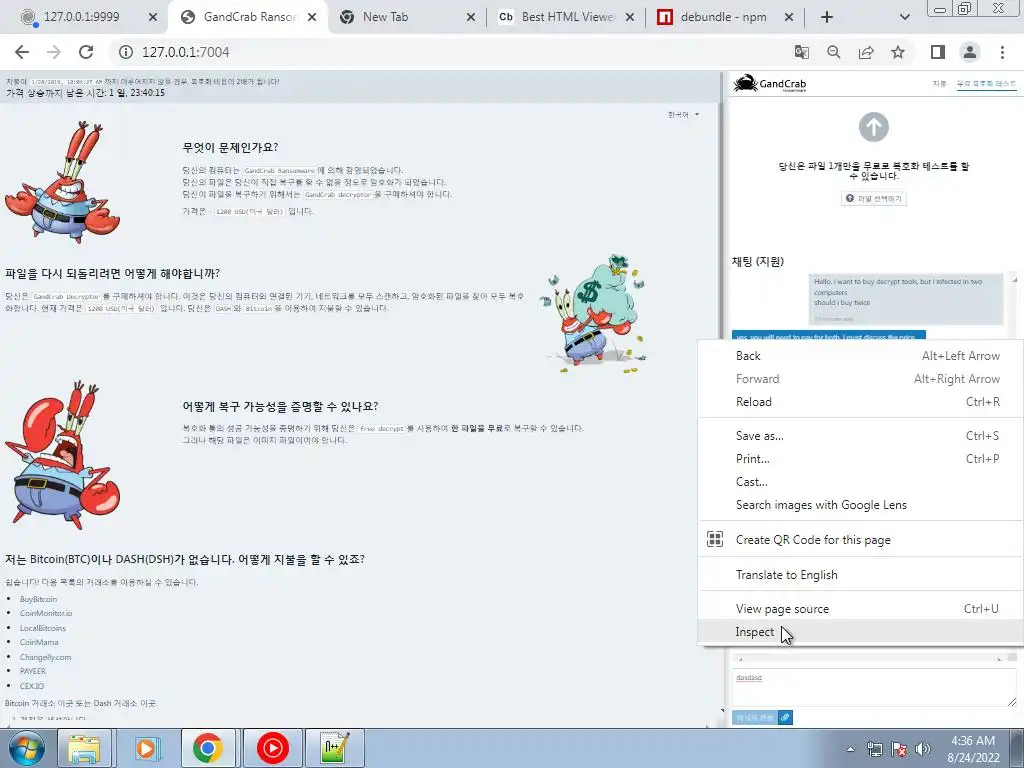Click the CEX.IO link
Viewport: 1024px width, 768px height.
[32, 686]
